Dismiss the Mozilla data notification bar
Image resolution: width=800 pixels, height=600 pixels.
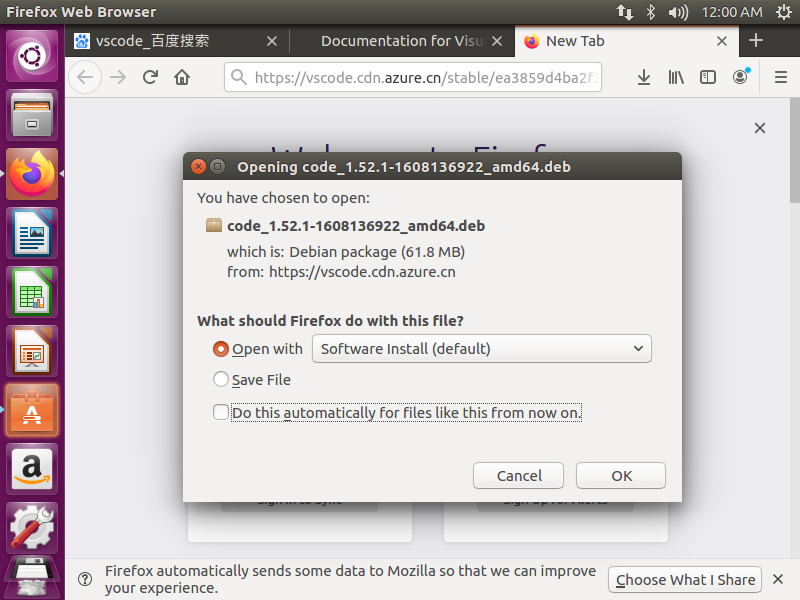(778, 579)
